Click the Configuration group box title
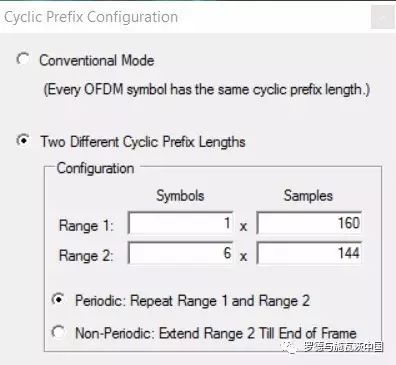396x365 pixels. tap(95, 168)
